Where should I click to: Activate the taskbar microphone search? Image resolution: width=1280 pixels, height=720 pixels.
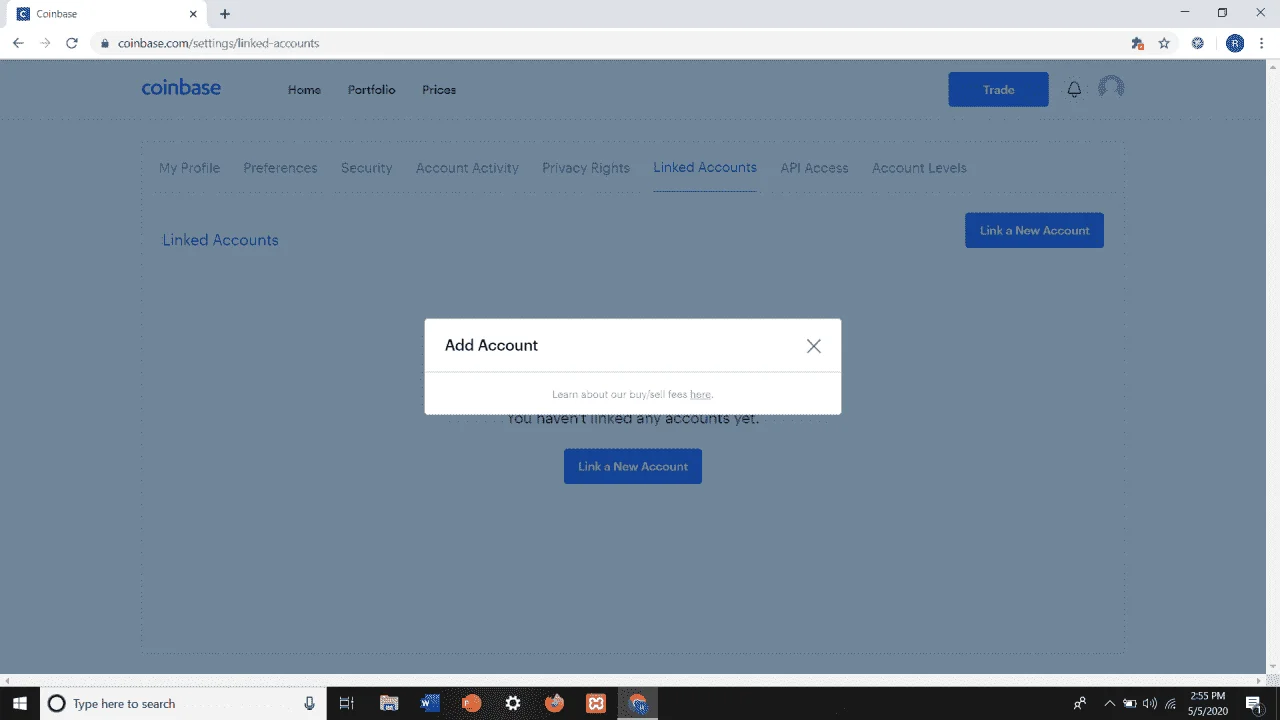(x=310, y=703)
